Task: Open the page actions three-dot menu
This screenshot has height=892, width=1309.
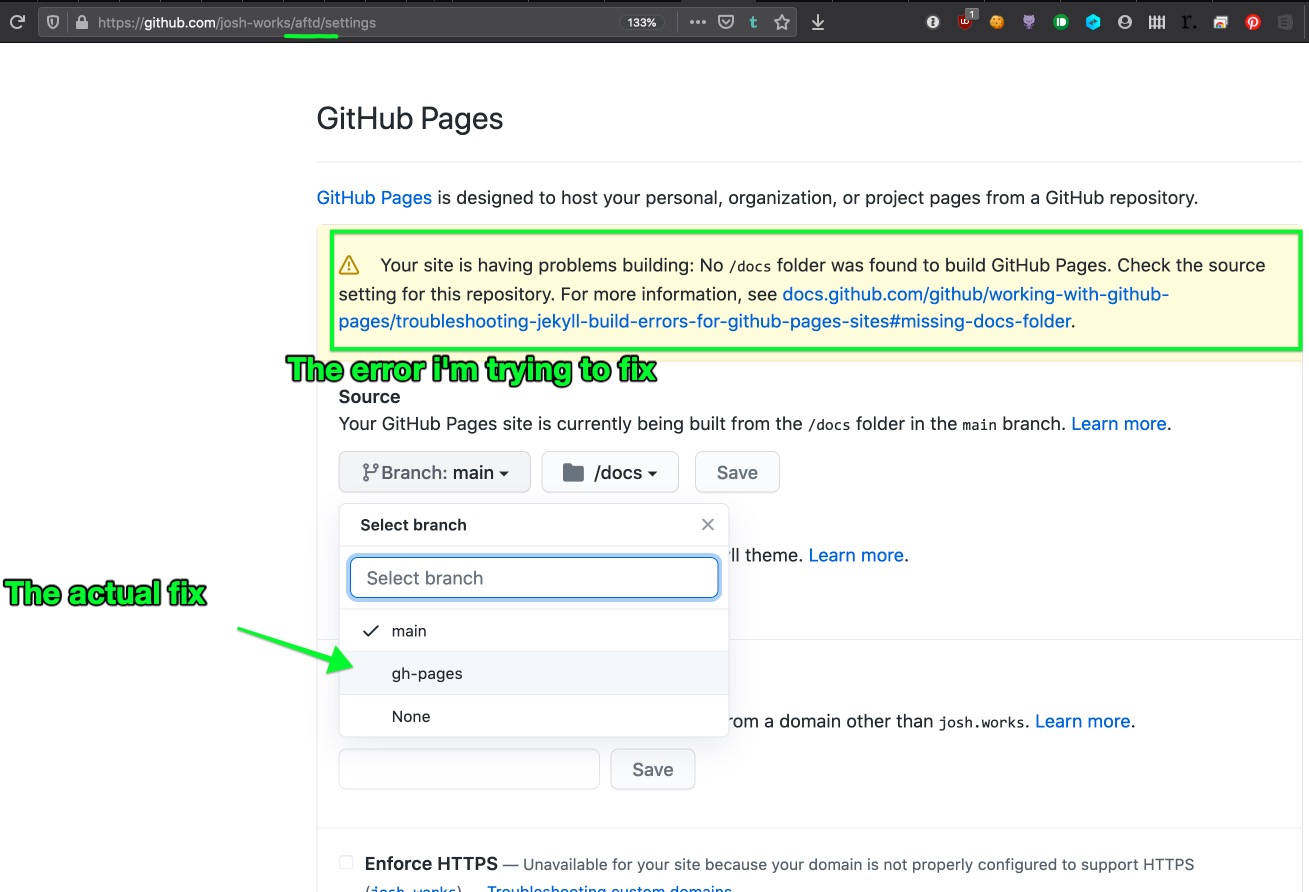Action: coord(697,22)
